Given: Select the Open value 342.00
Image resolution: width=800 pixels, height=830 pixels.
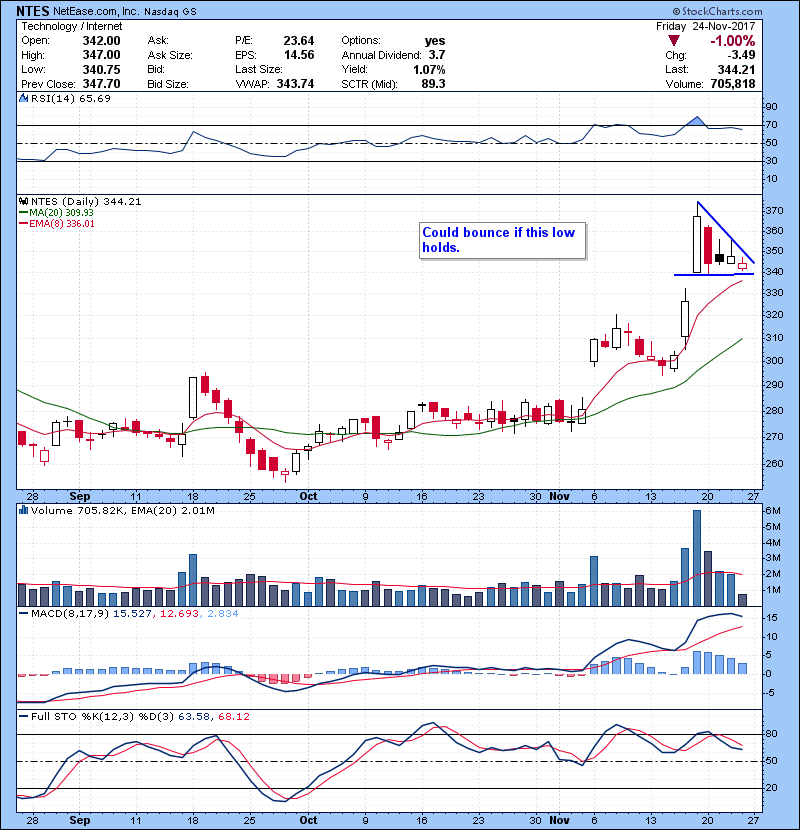Looking at the screenshot, I should [x=101, y=41].
